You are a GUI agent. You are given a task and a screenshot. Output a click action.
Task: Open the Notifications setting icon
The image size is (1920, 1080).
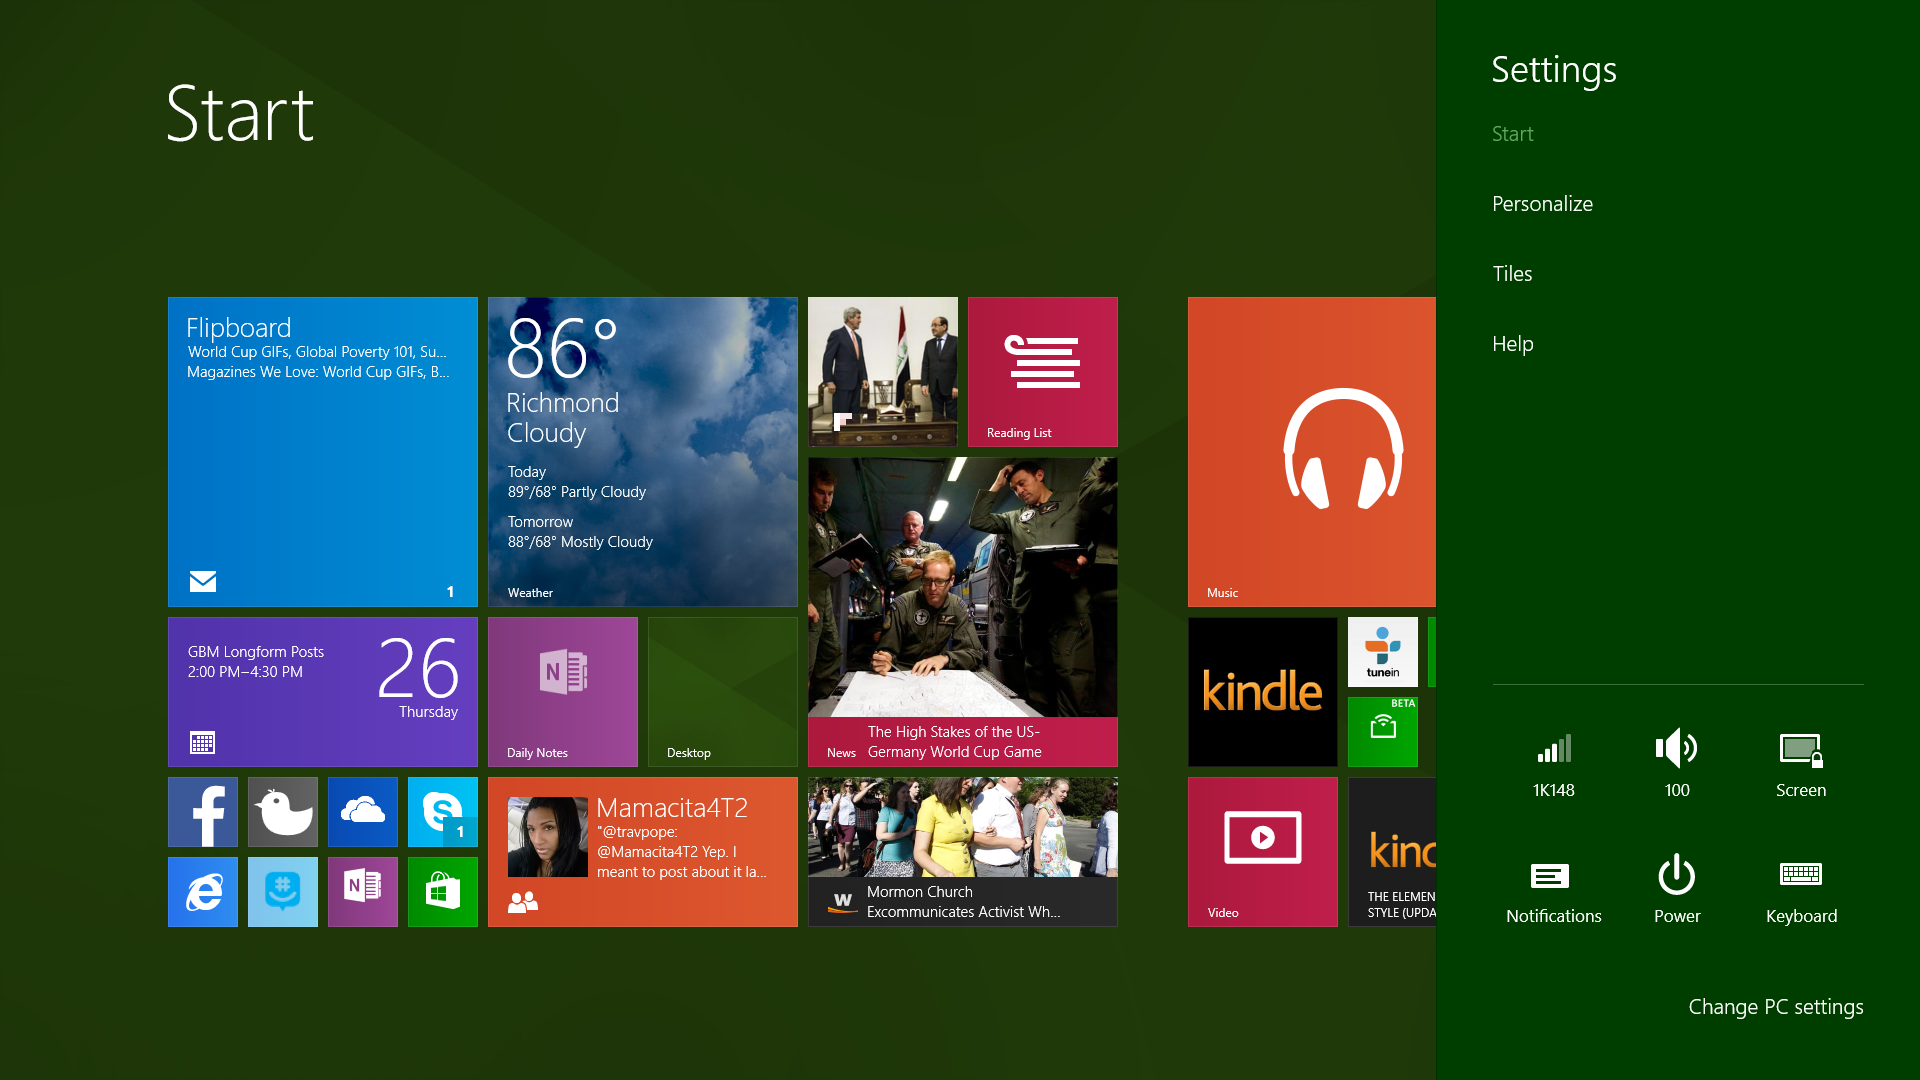pyautogui.click(x=1553, y=891)
